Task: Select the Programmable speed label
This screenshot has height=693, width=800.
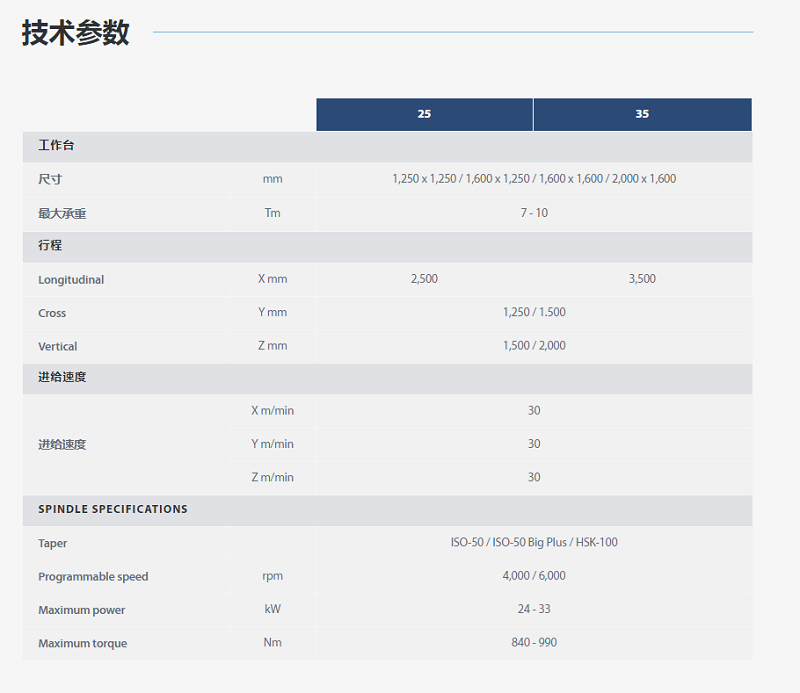Action: pyautogui.click(x=90, y=577)
